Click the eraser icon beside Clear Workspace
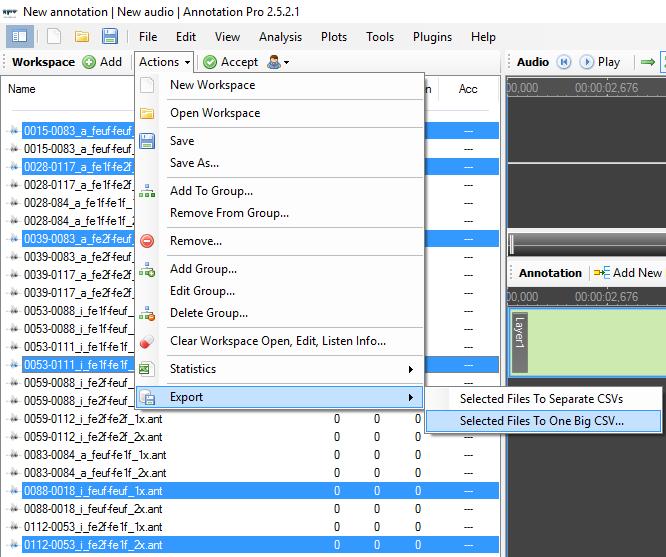Image resolution: width=666 pixels, height=557 pixels. point(147,341)
